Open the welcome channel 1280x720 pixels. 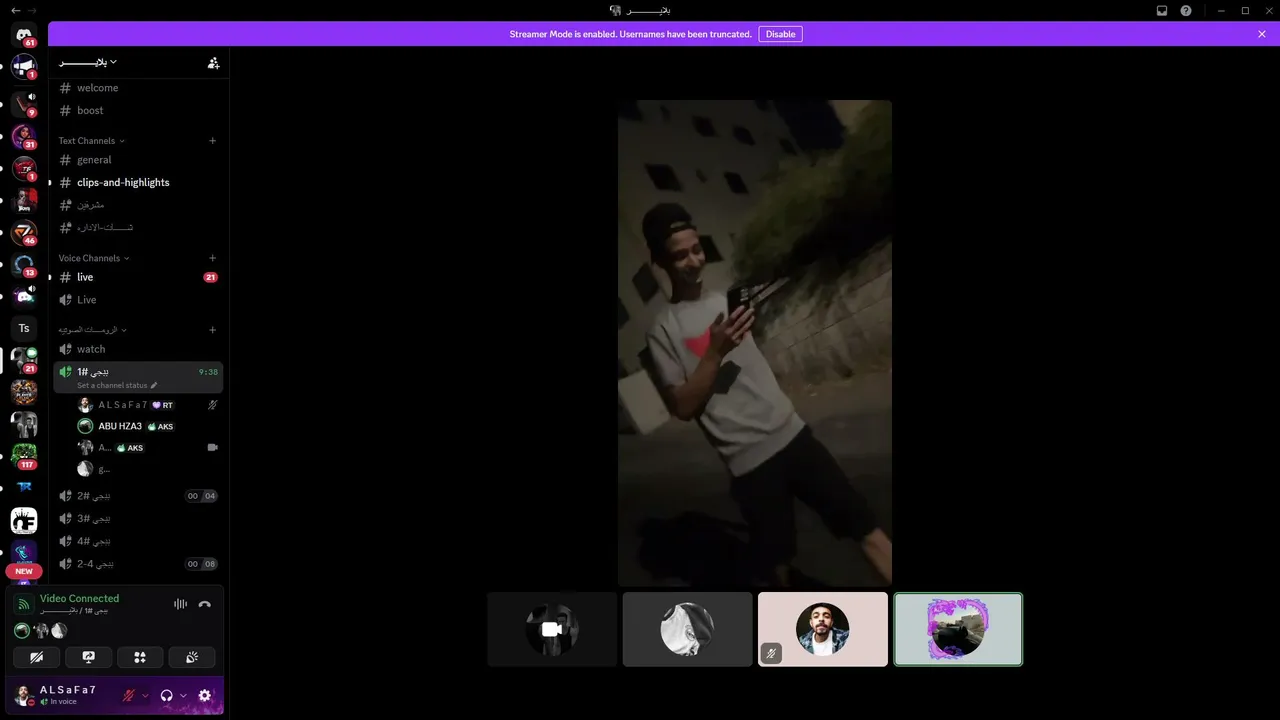point(138,88)
